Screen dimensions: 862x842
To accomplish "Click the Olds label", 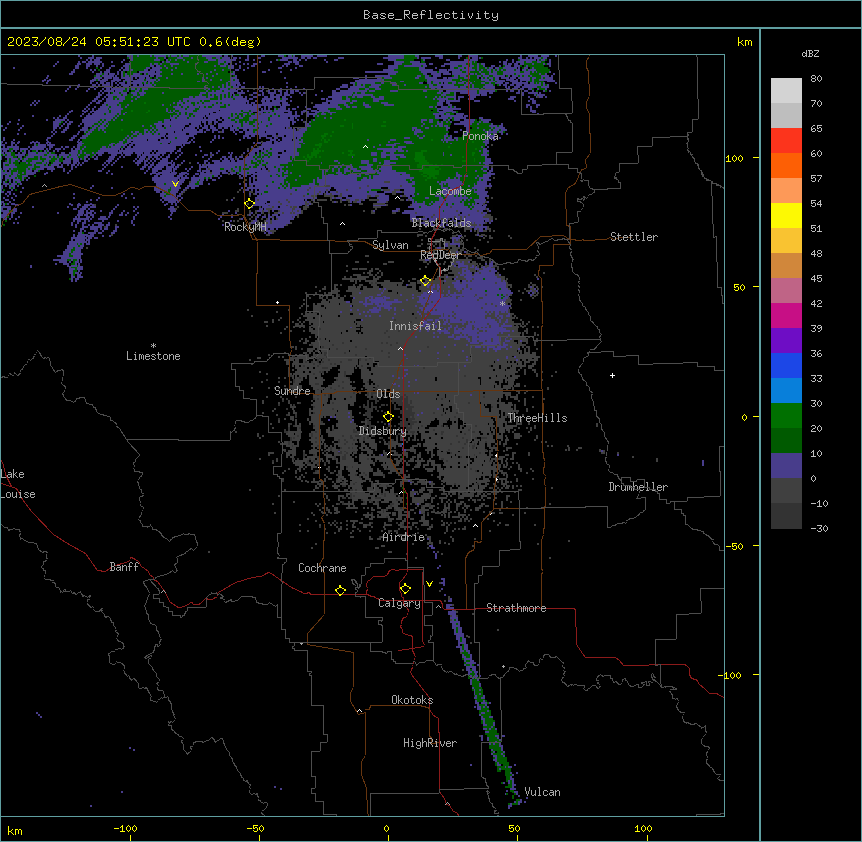I will pyautogui.click(x=388, y=394).
